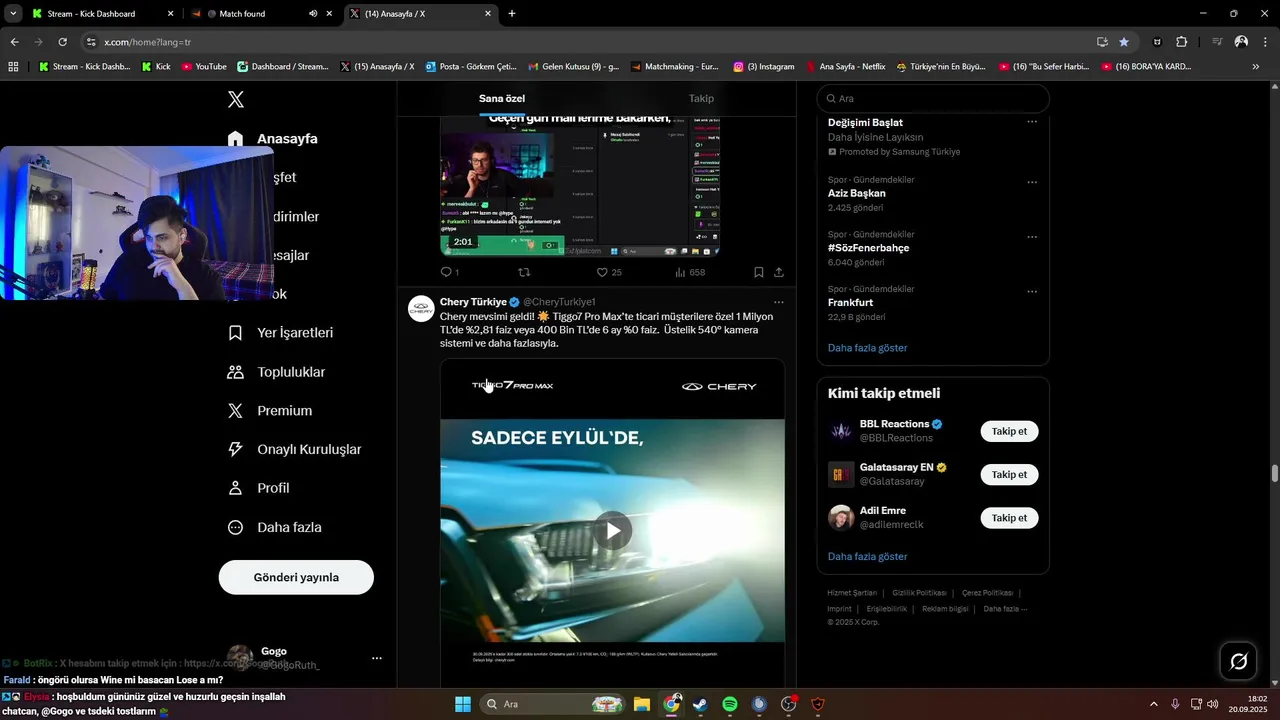Show more trends via Daha fazla göster
The width and height of the screenshot is (1280, 720).
point(867,348)
